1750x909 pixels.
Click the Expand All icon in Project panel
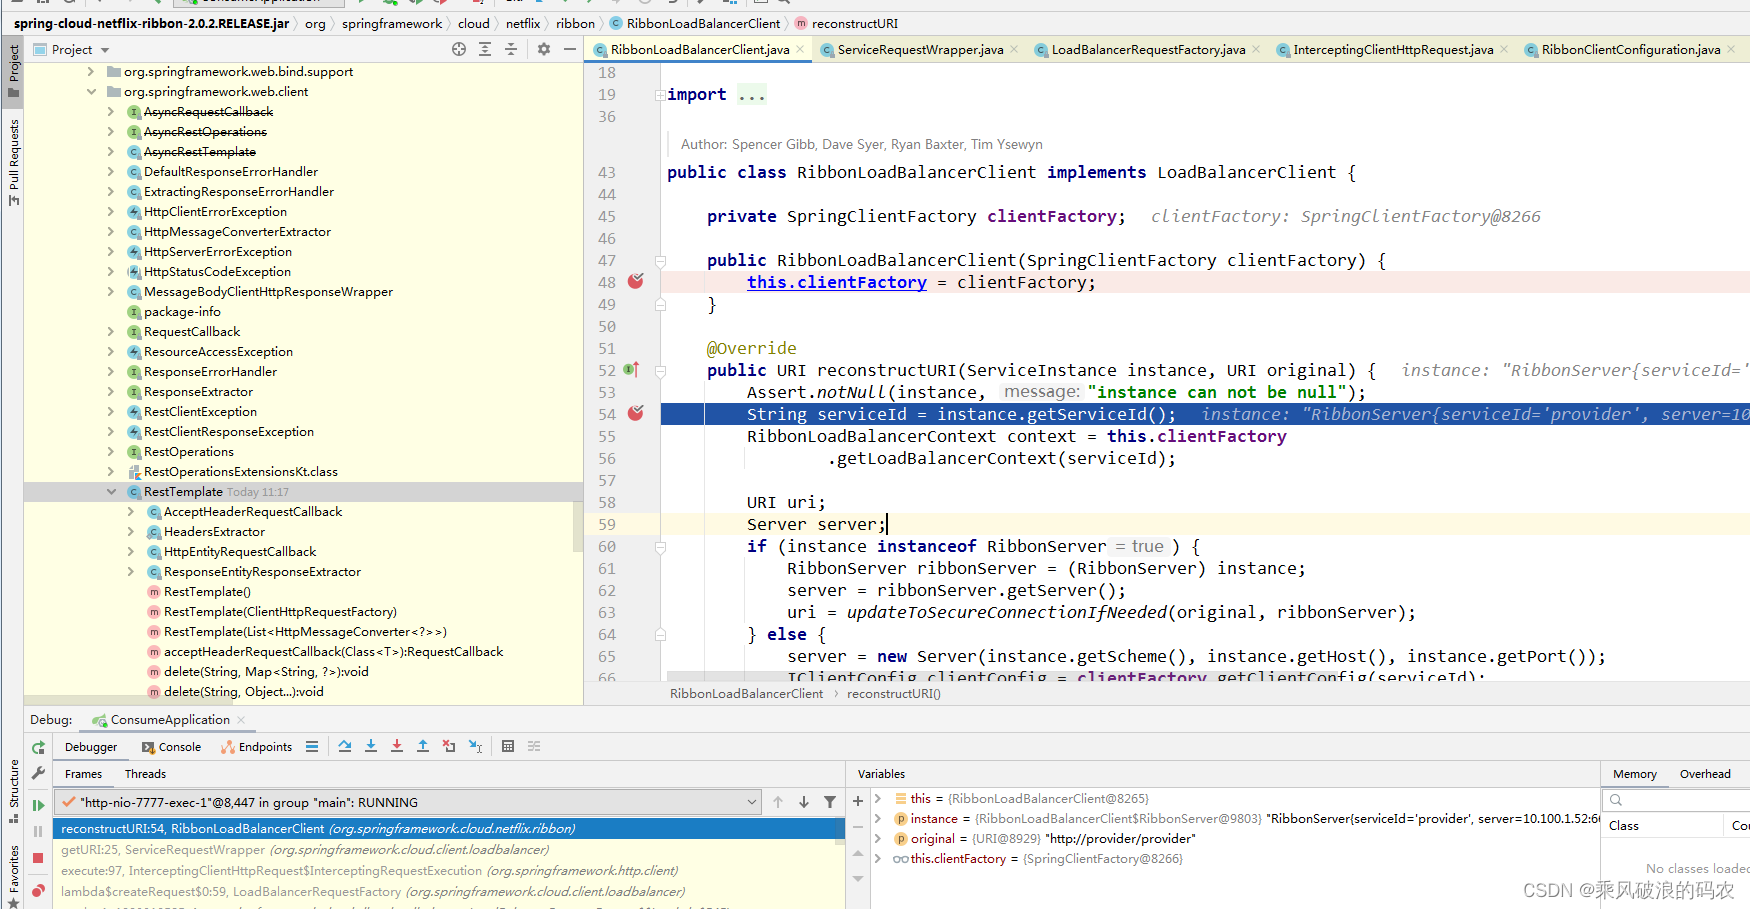485,49
